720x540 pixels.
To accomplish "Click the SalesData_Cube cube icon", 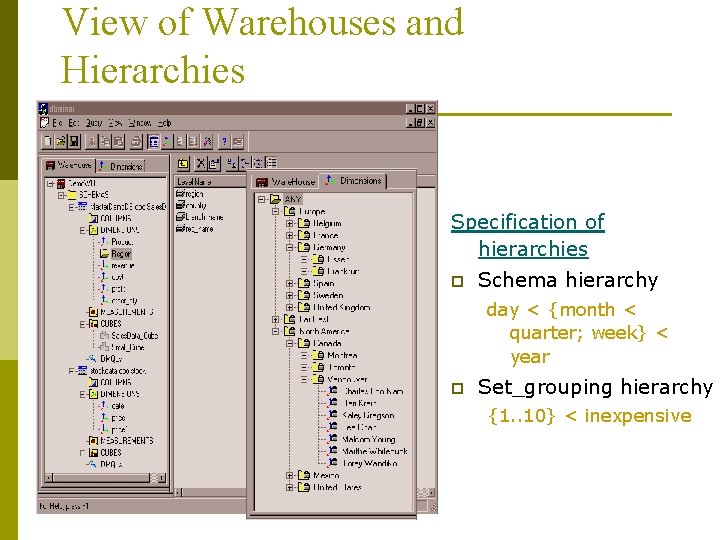I will pos(104,336).
